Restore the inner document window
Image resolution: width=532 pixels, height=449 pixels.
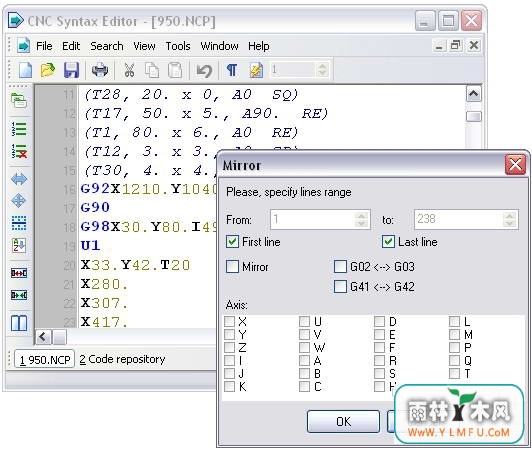tap(455, 45)
